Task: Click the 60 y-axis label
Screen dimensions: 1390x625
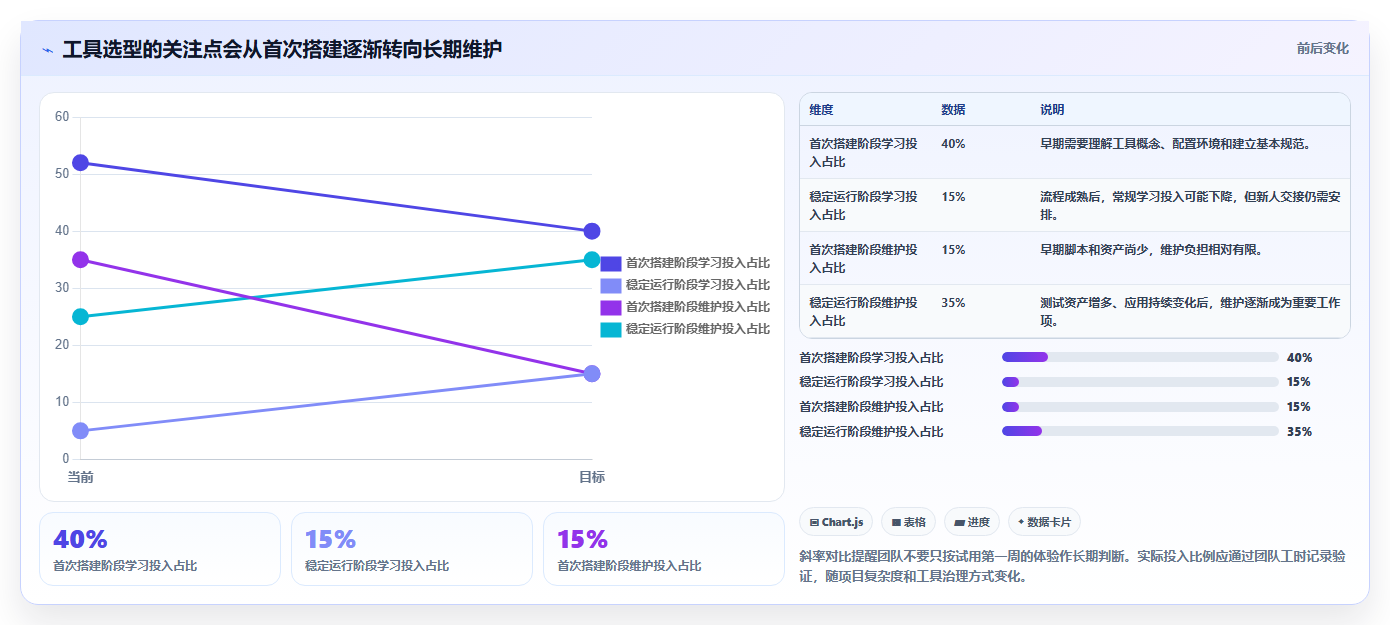Action: pos(62,117)
